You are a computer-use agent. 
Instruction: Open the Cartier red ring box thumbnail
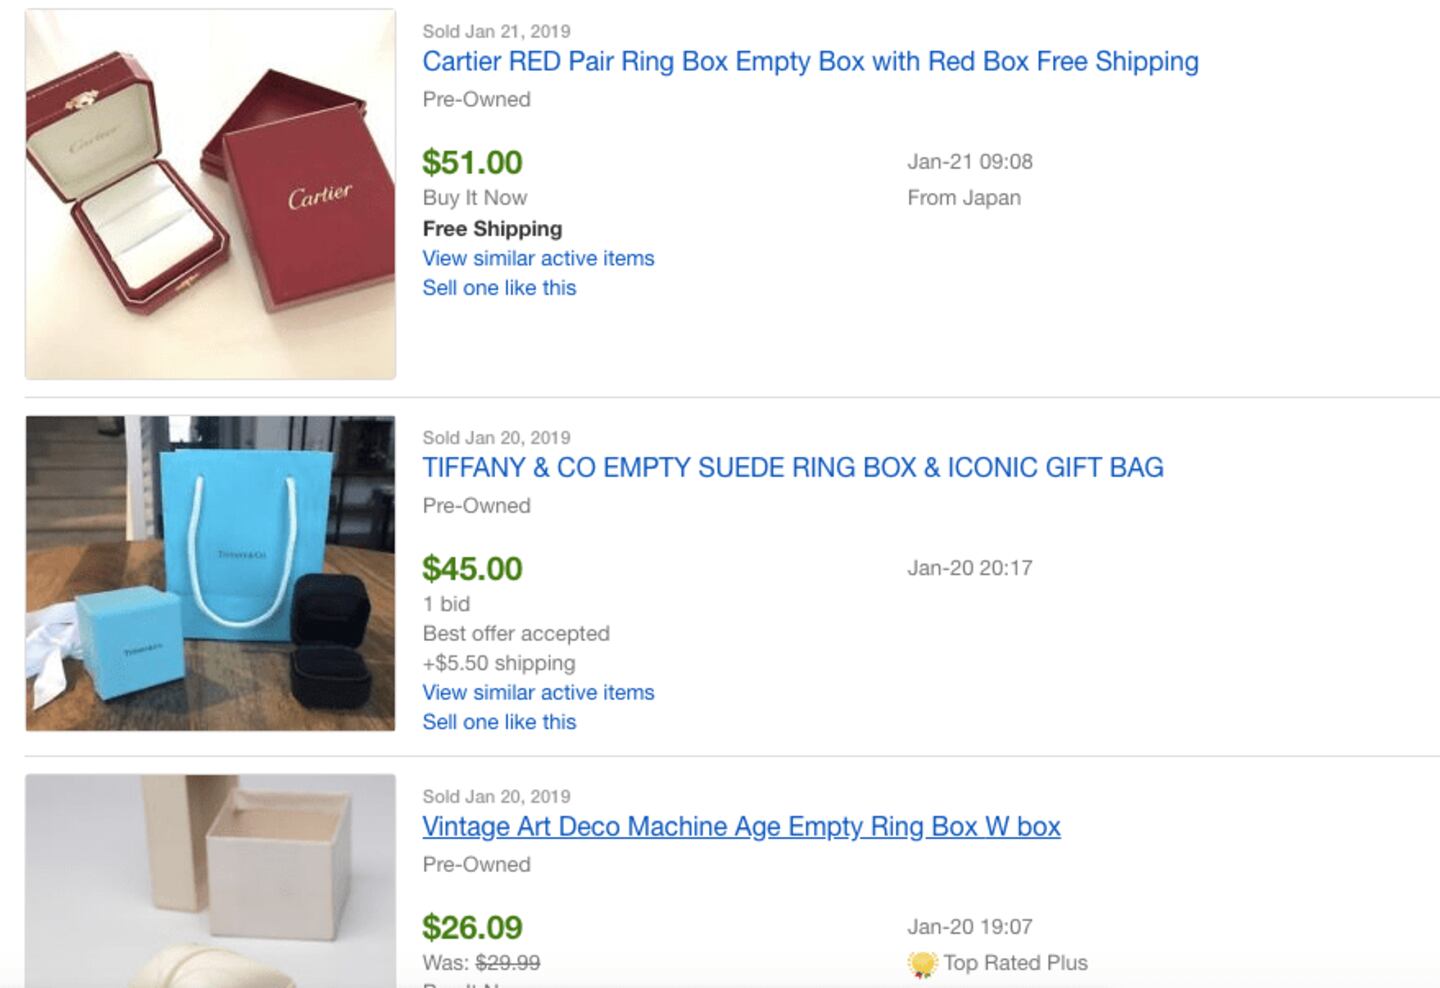[210, 194]
